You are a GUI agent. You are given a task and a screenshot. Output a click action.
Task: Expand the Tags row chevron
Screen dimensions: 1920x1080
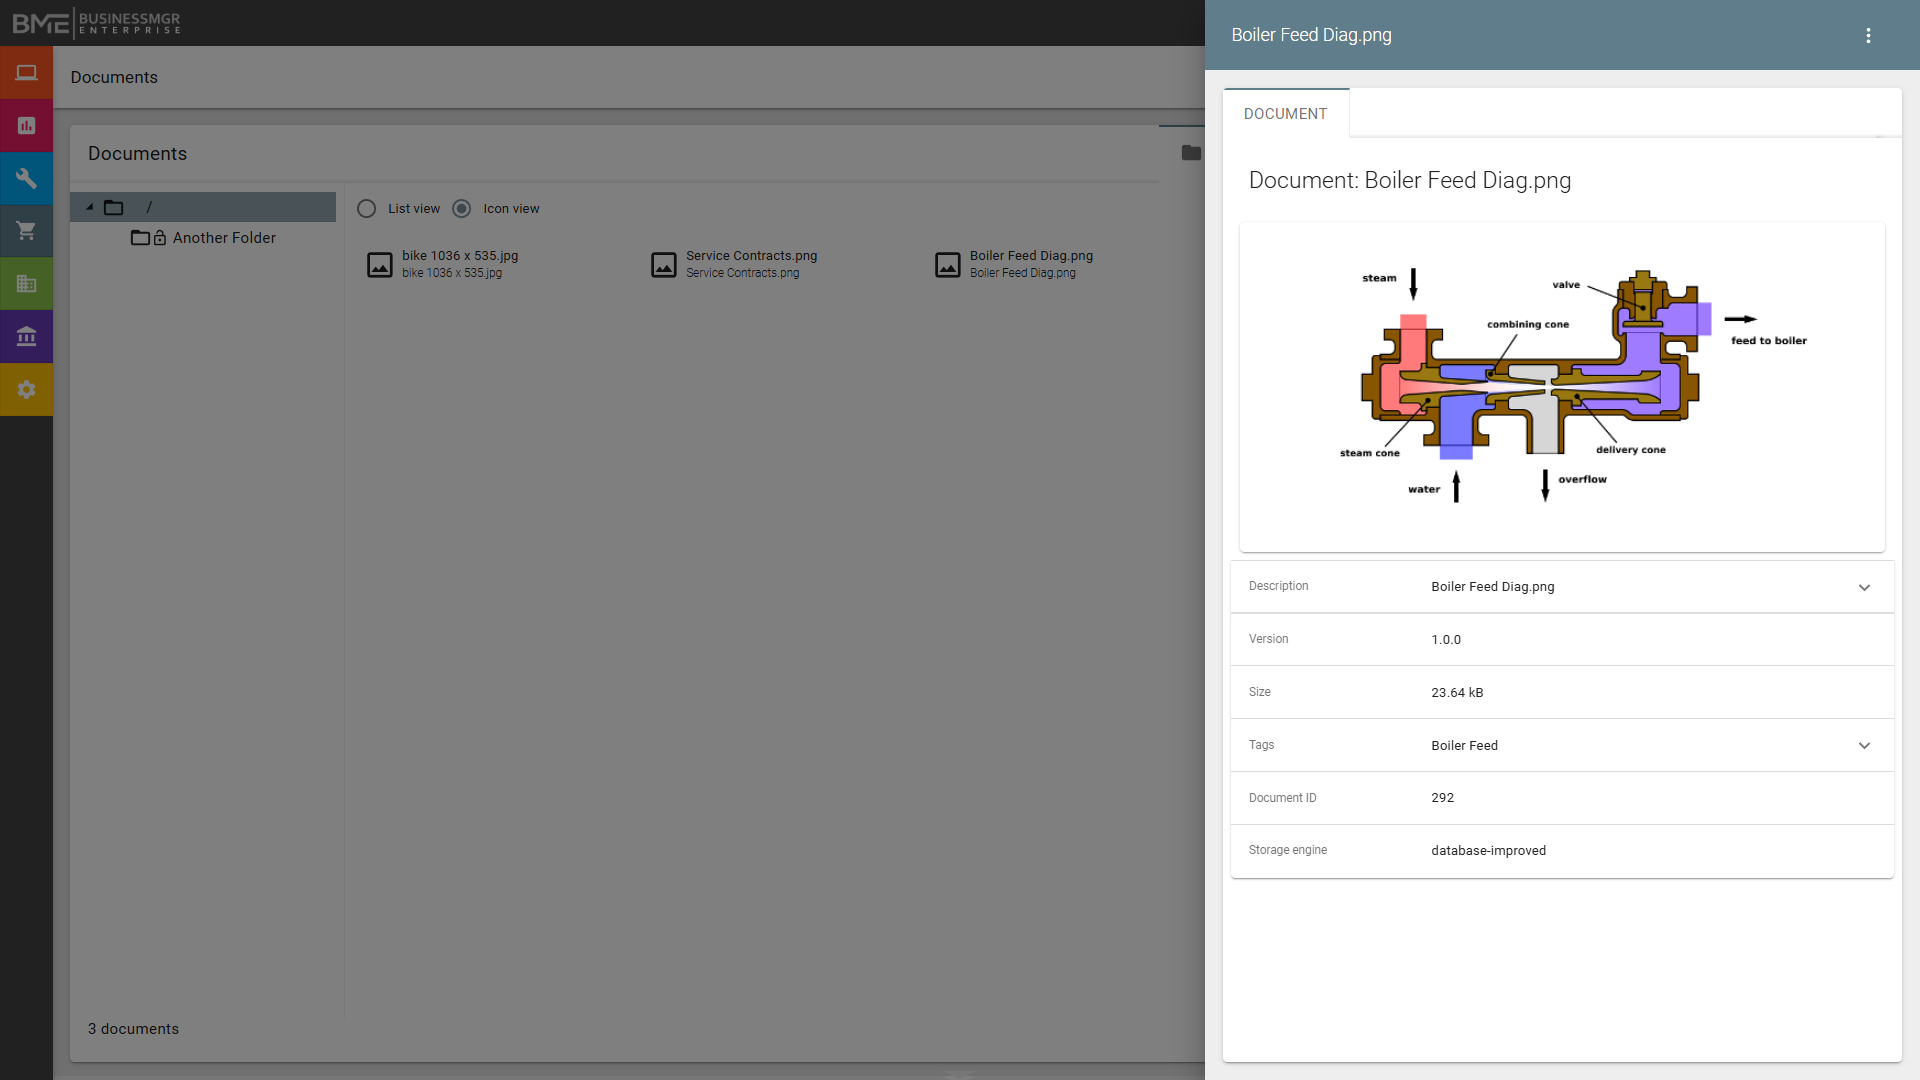click(x=1864, y=746)
